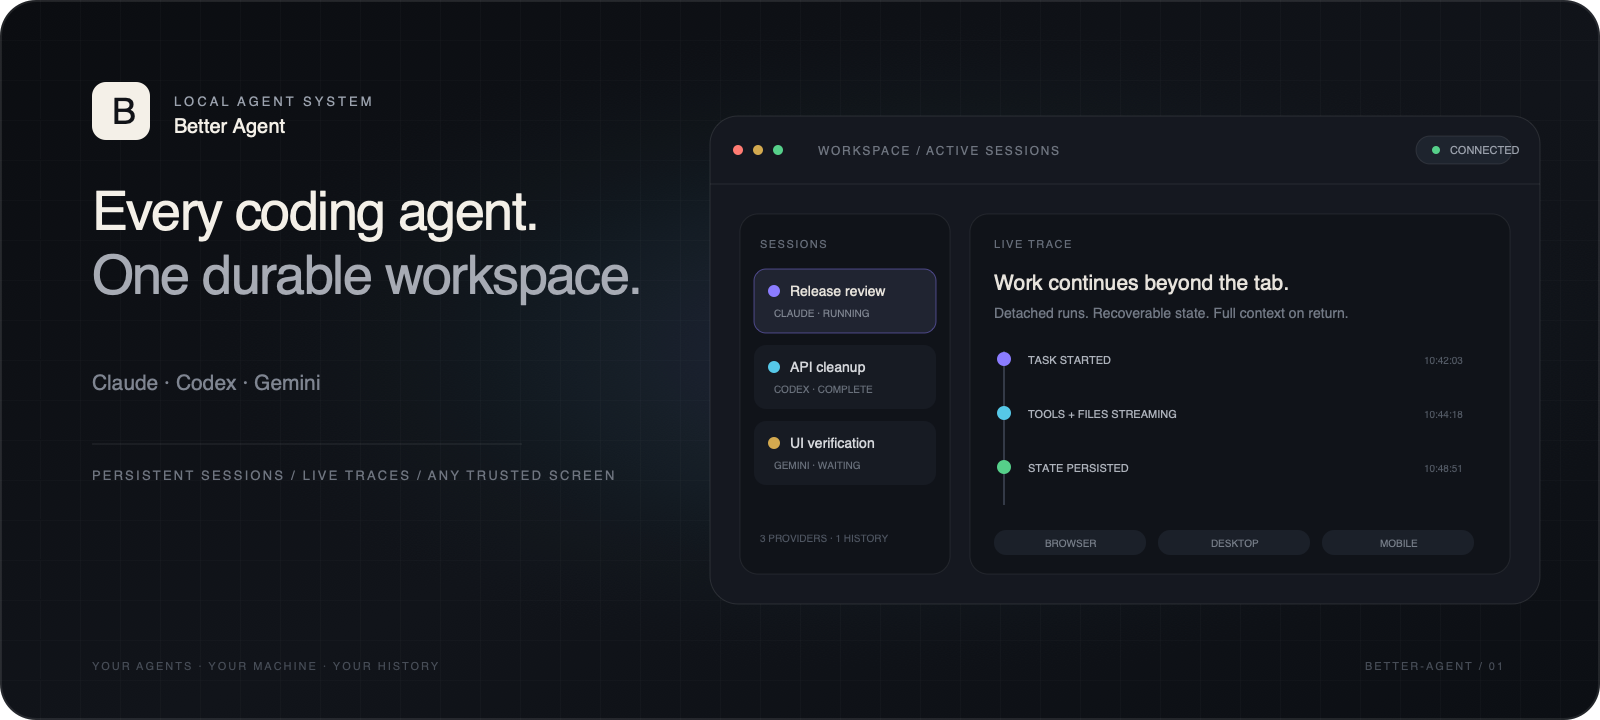
Task: Click the LIVE TRACE panel heading
Action: point(1033,244)
